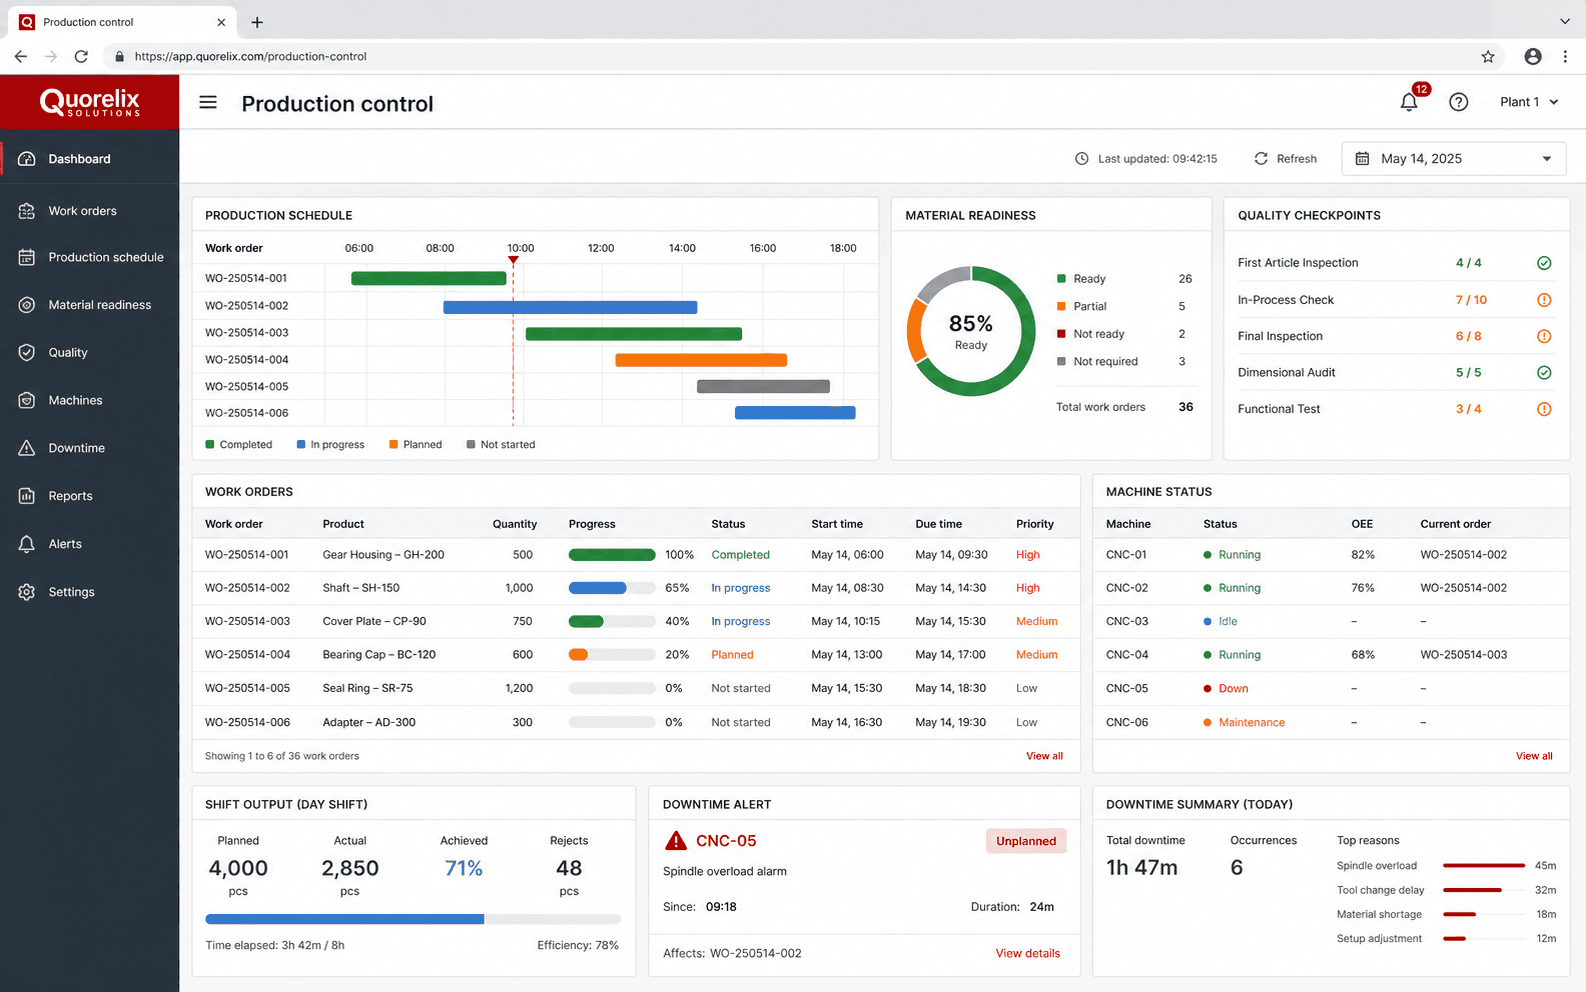The width and height of the screenshot is (1586, 992).
Task: Go to Work orders menu item
Action: click(90, 211)
